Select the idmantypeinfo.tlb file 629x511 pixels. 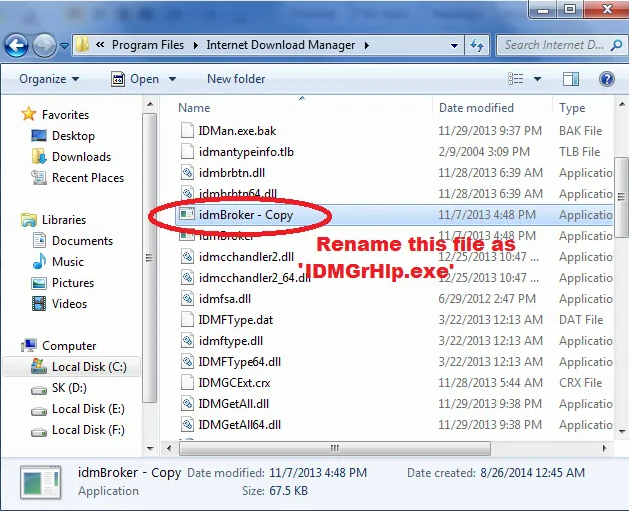coord(246,152)
